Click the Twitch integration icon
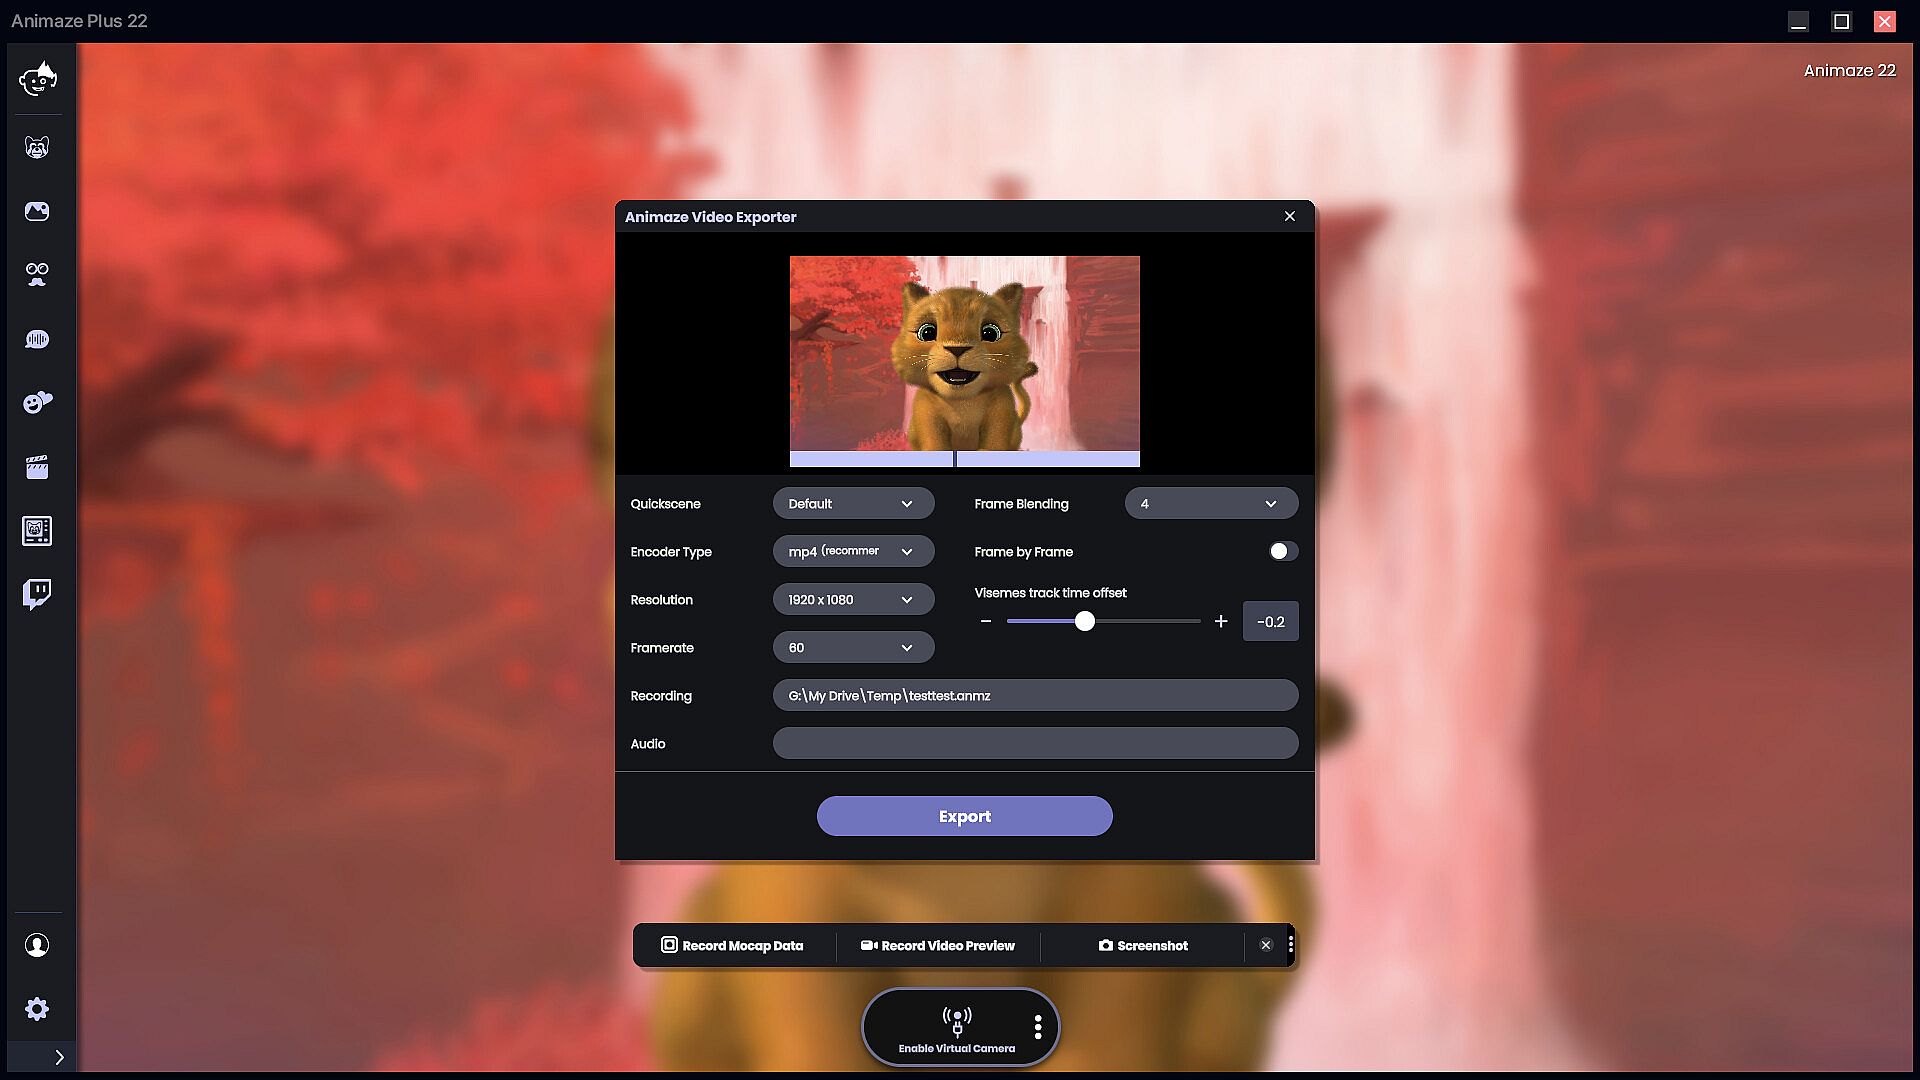The height and width of the screenshot is (1080, 1920). point(37,594)
